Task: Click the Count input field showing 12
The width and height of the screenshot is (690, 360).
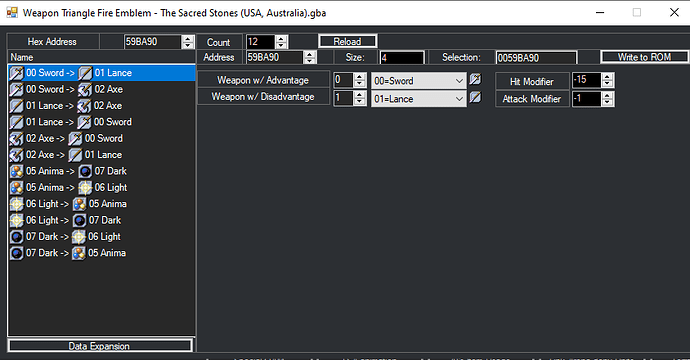Action: pos(261,42)
